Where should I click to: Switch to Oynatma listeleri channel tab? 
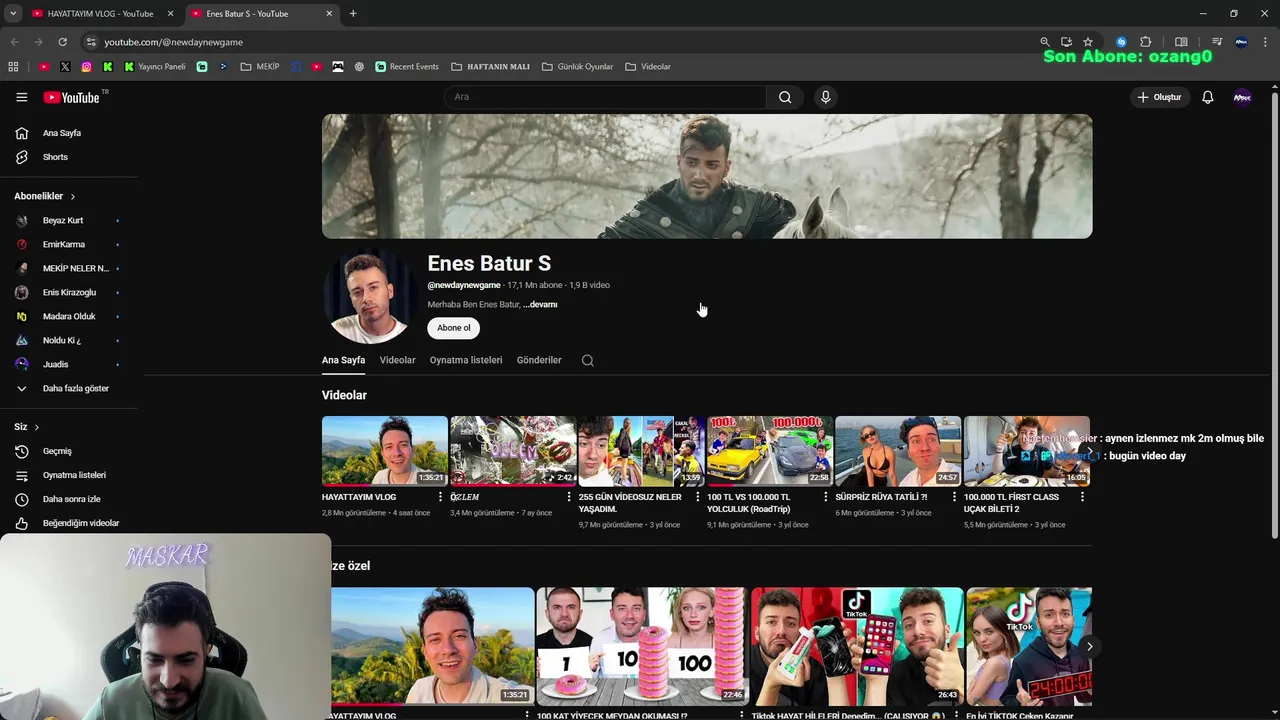[x=466, y=360]
